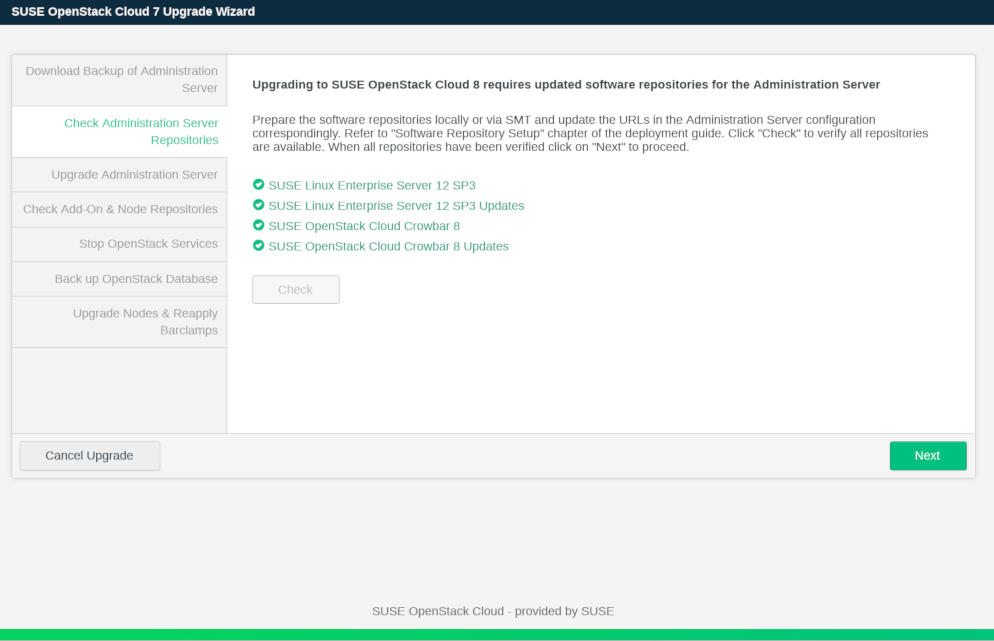Click the footer text provided by SUSE
This screenshot has width=994, height=641.
pyautogui.click(x=492, y=611)
